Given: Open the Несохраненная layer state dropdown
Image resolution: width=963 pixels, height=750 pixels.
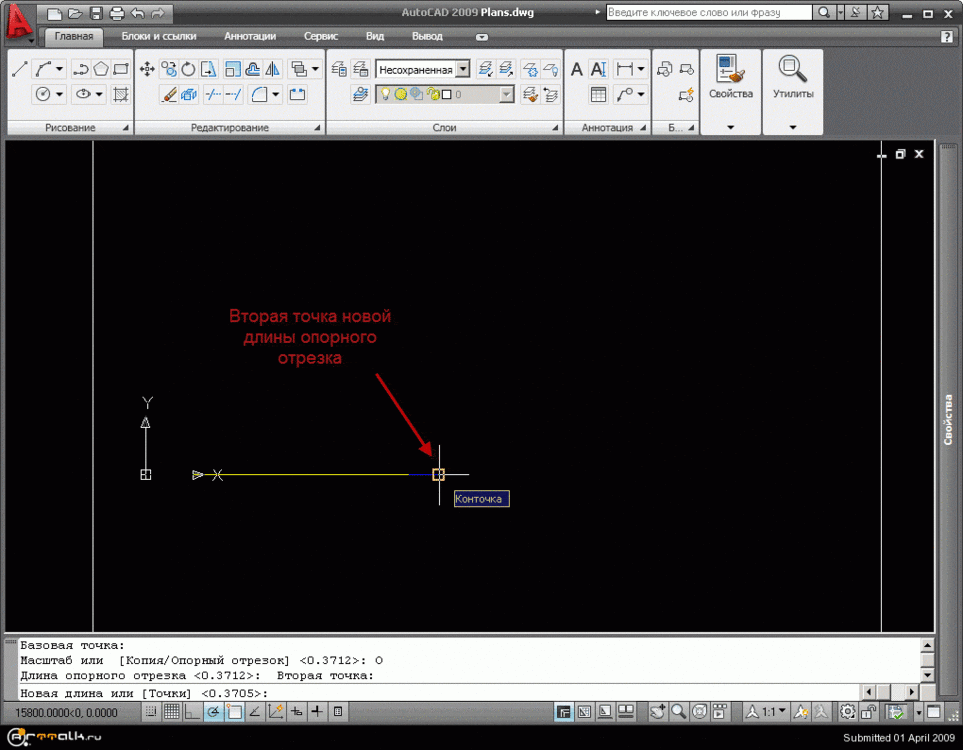Looking at the screenshot, I should click(462, 70).
